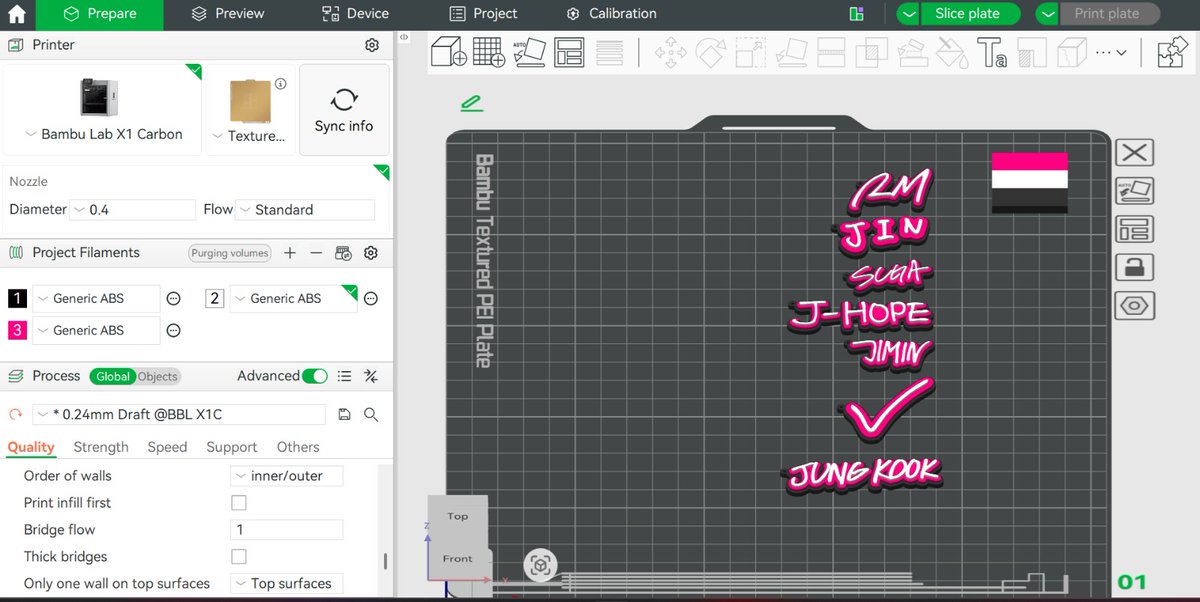The image size is (1200, 602).
Task: Open the Strength settings tab
Action: click(x=101, y=447)
